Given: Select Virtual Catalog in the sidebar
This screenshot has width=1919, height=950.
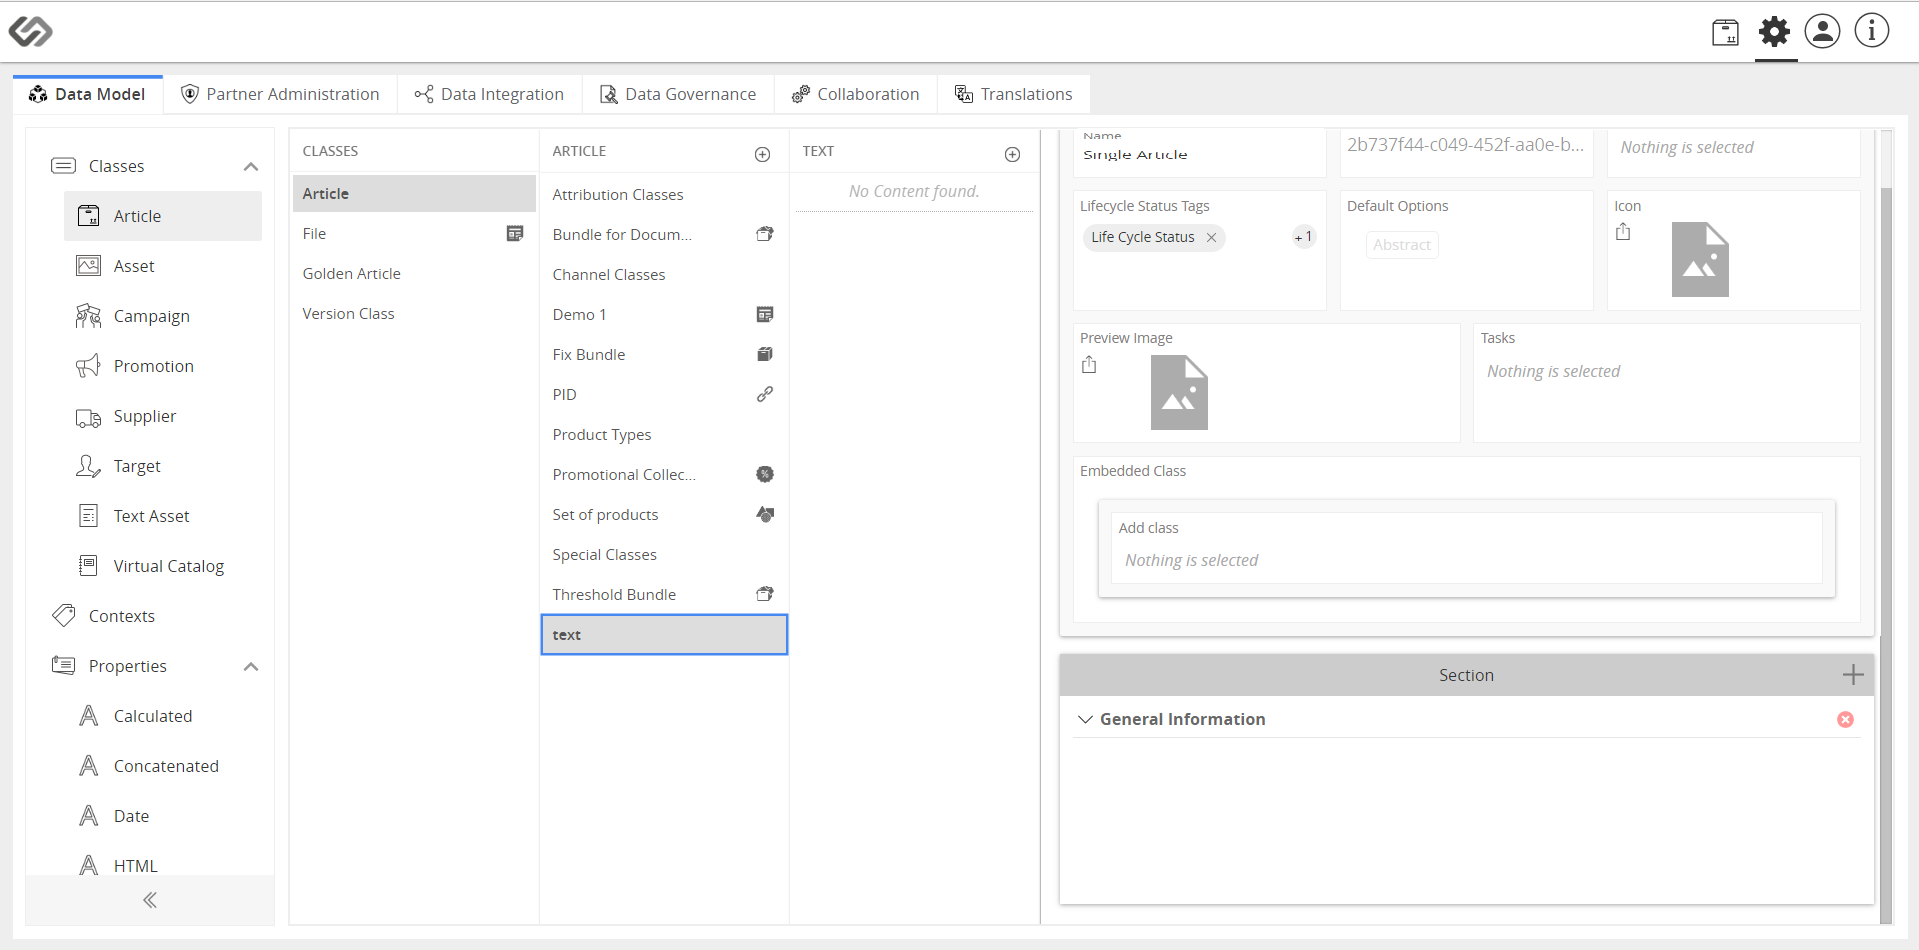Looking at the screenshot, I should 163,566.
